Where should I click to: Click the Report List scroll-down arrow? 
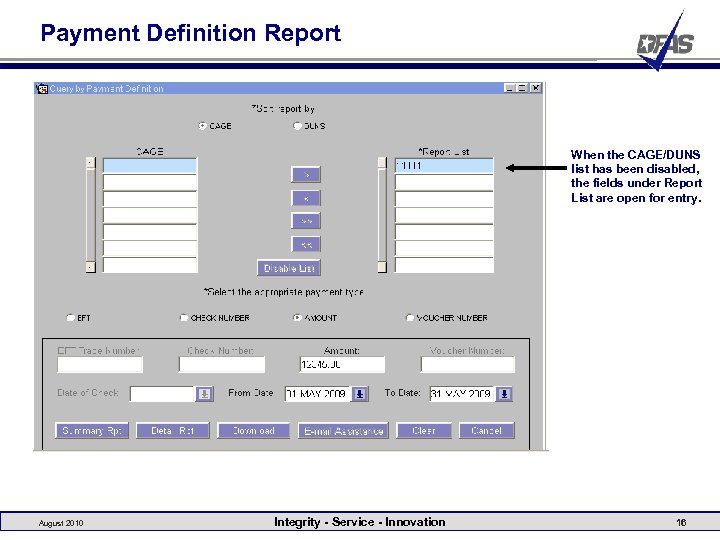point(382,267)
